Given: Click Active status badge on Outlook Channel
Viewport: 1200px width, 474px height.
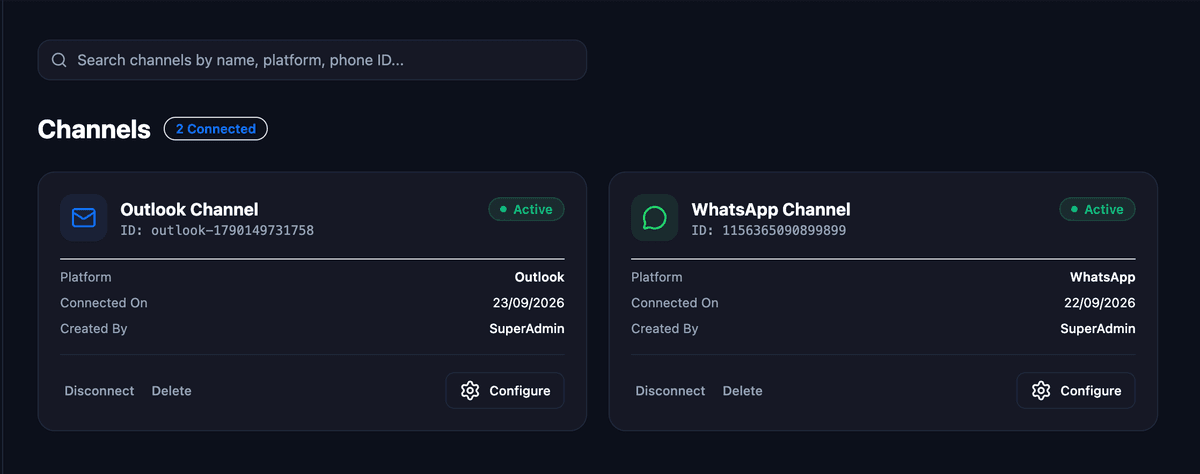Looking at the screenshot, I should click(x=527, y=209).
